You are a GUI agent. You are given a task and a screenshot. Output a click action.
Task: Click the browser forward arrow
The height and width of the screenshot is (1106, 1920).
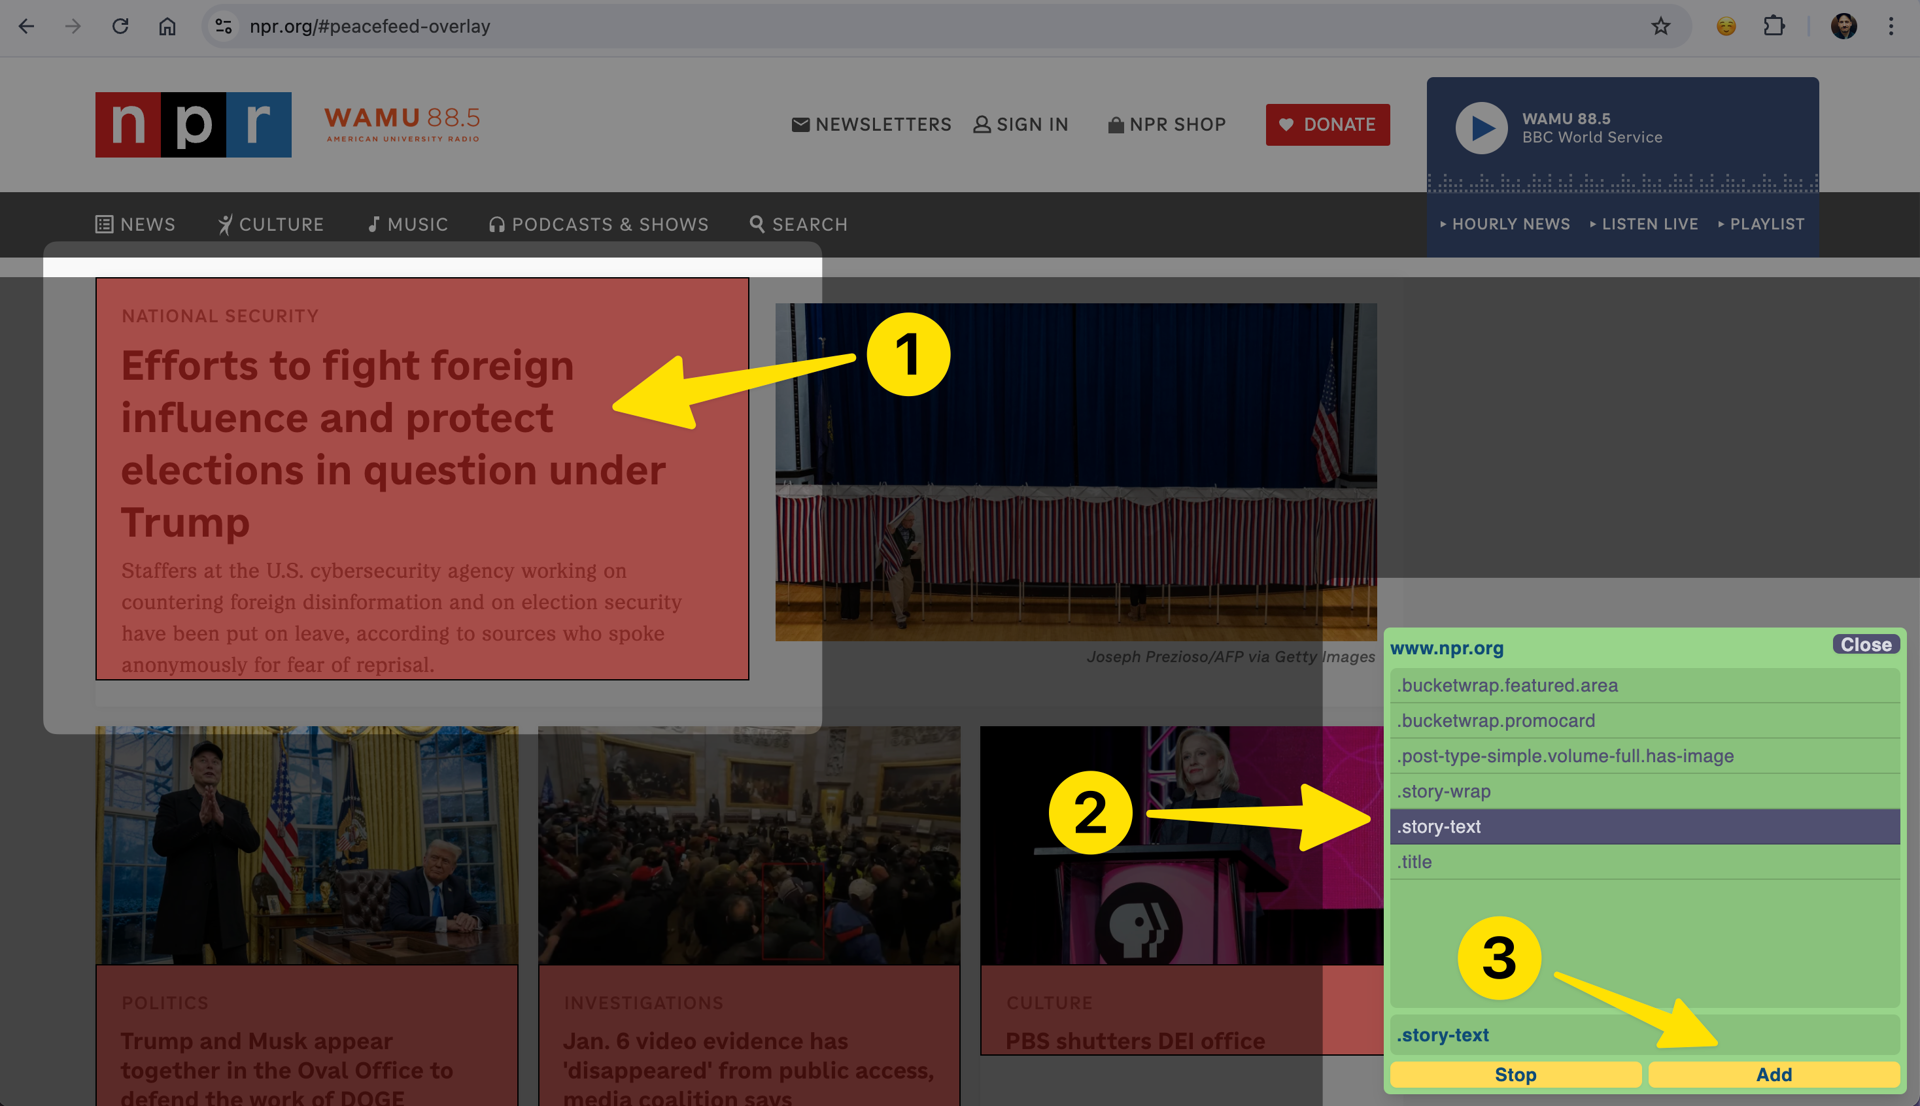[73, 26]
